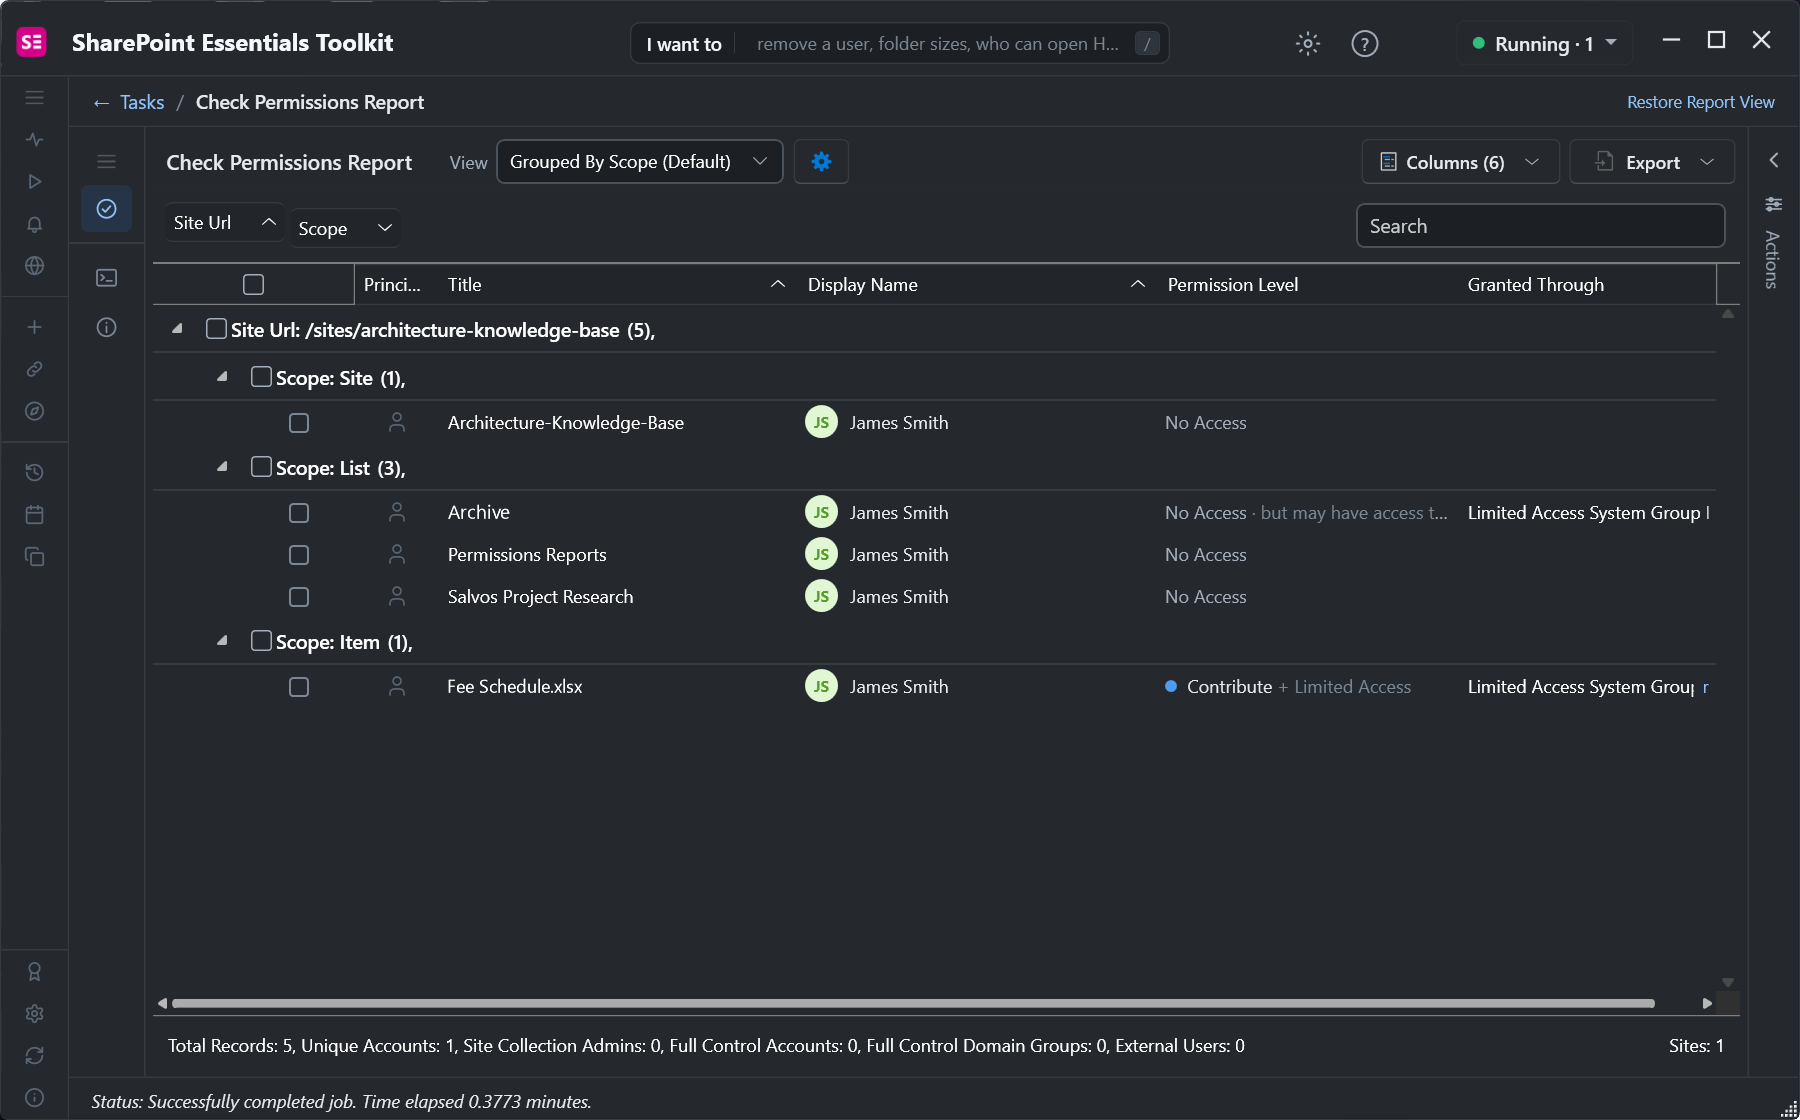1800x1120 pixels.
Task: Click the horizontal scrollbar thumb
Action: click(x=913, y=1003)
